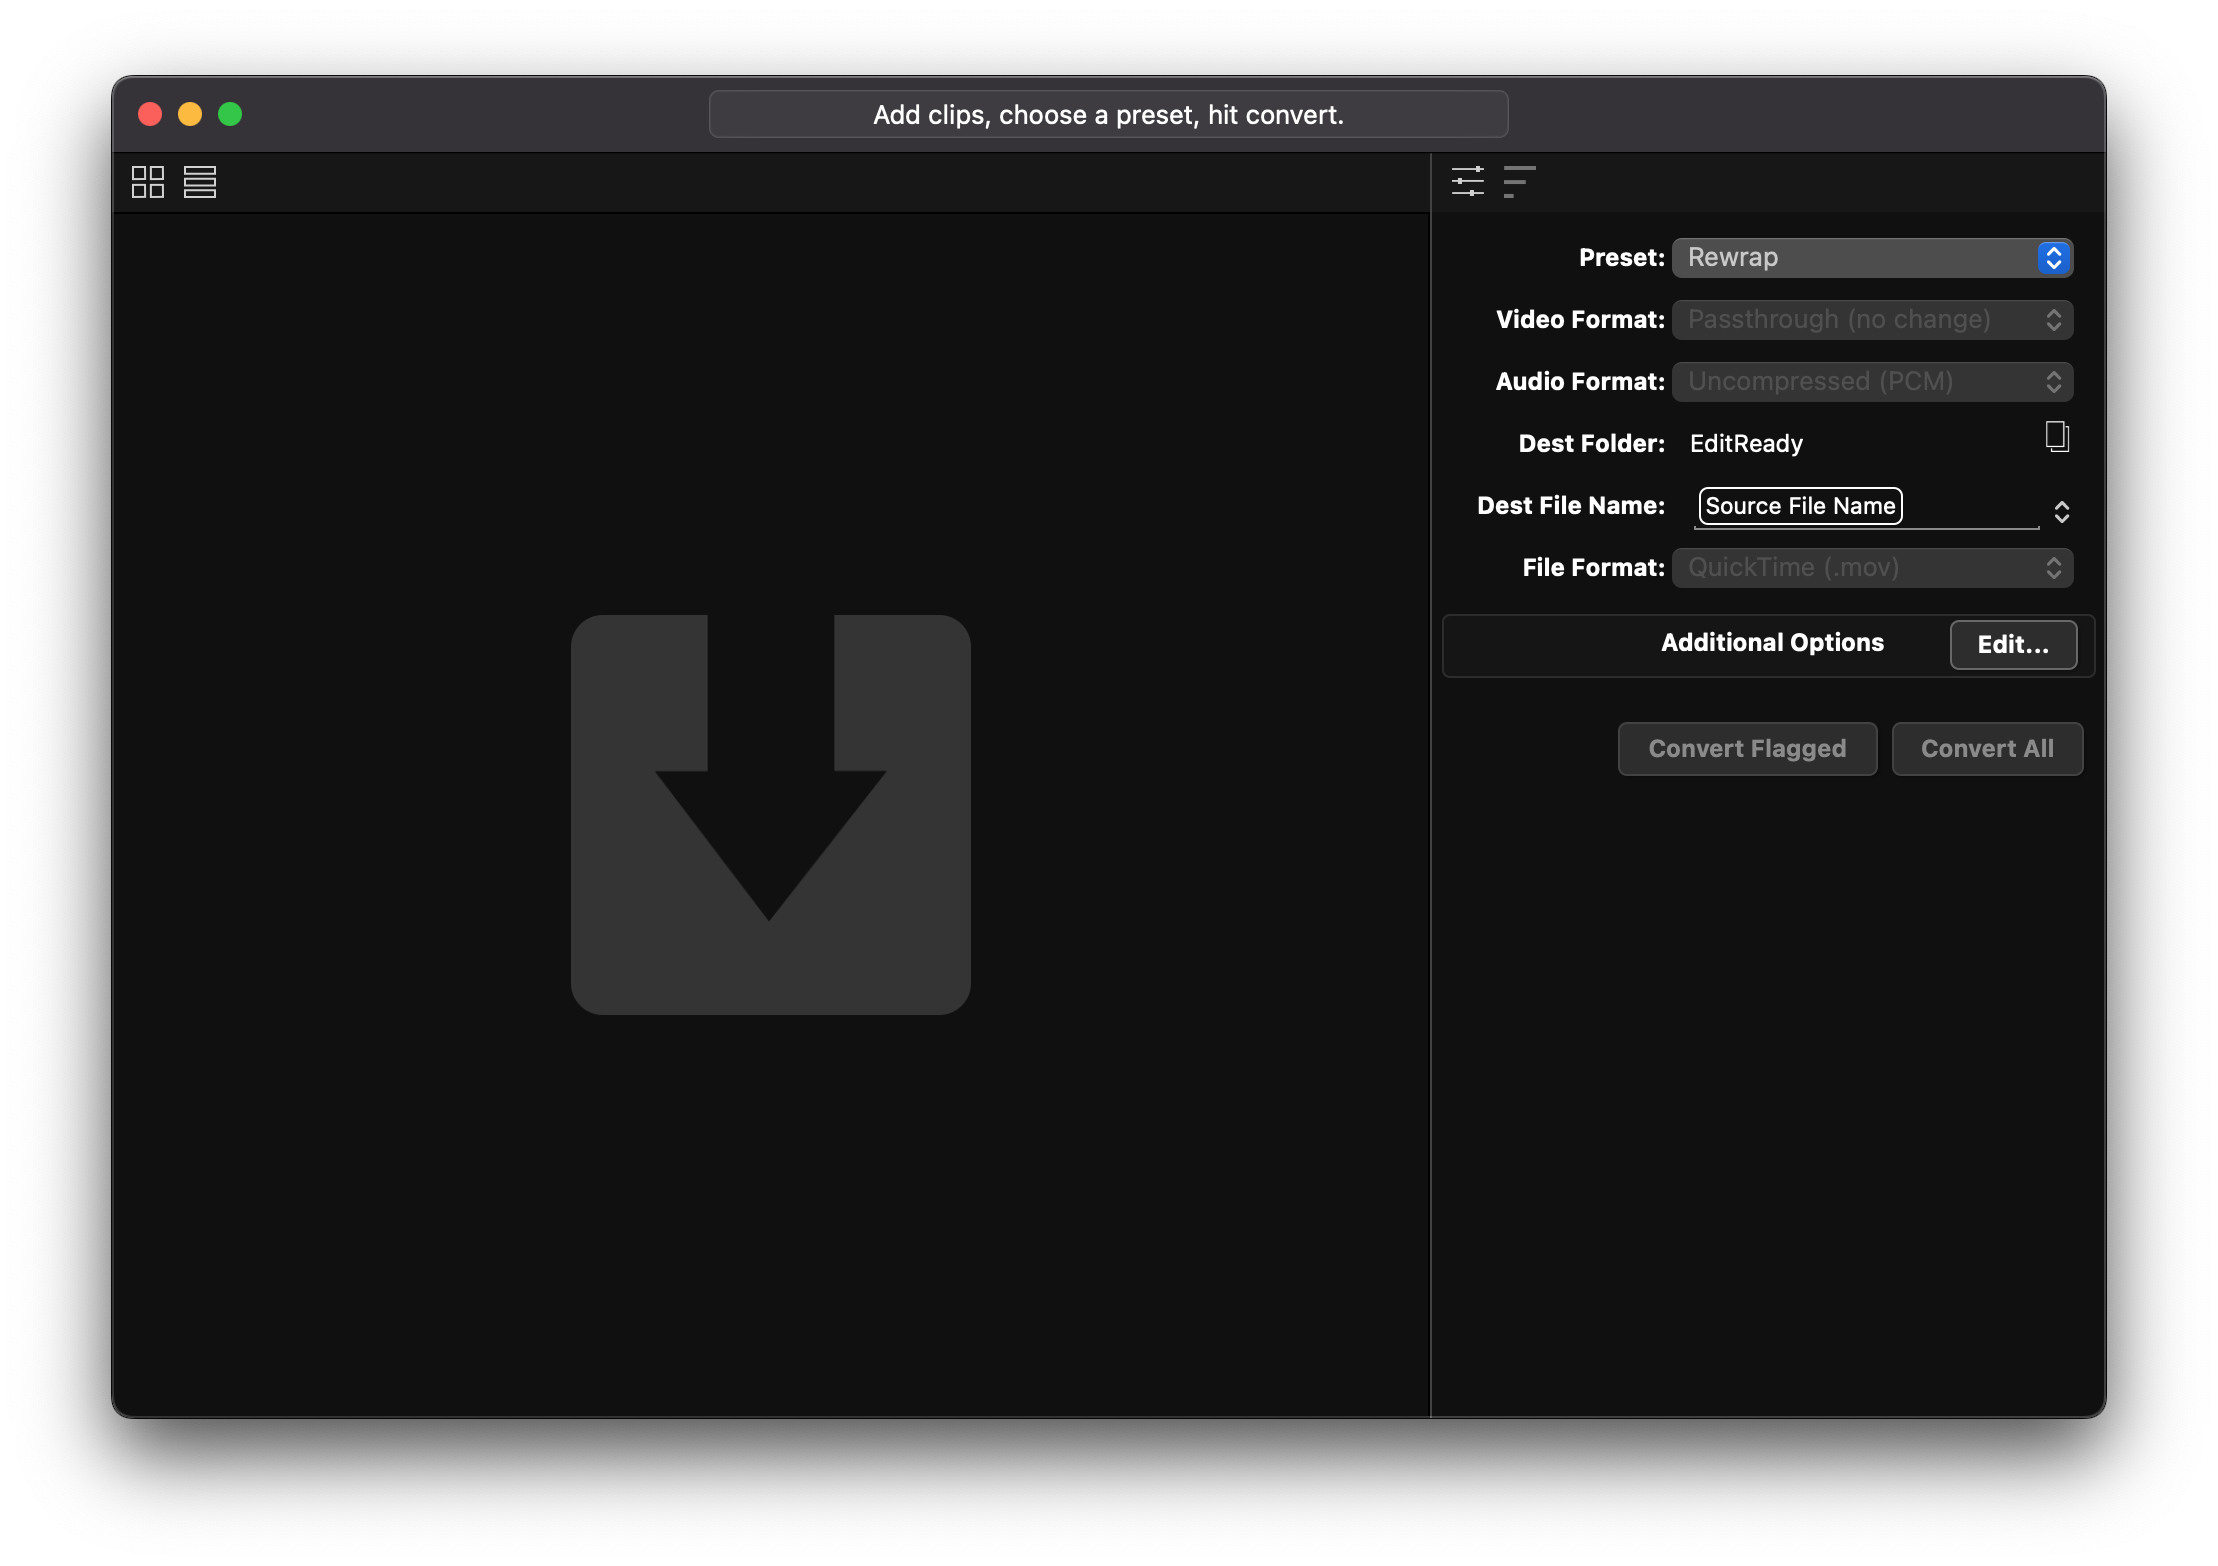Switch to thumbnail grid view
The height and width of the screenshot is (1566, 2218).
(148, 182)
